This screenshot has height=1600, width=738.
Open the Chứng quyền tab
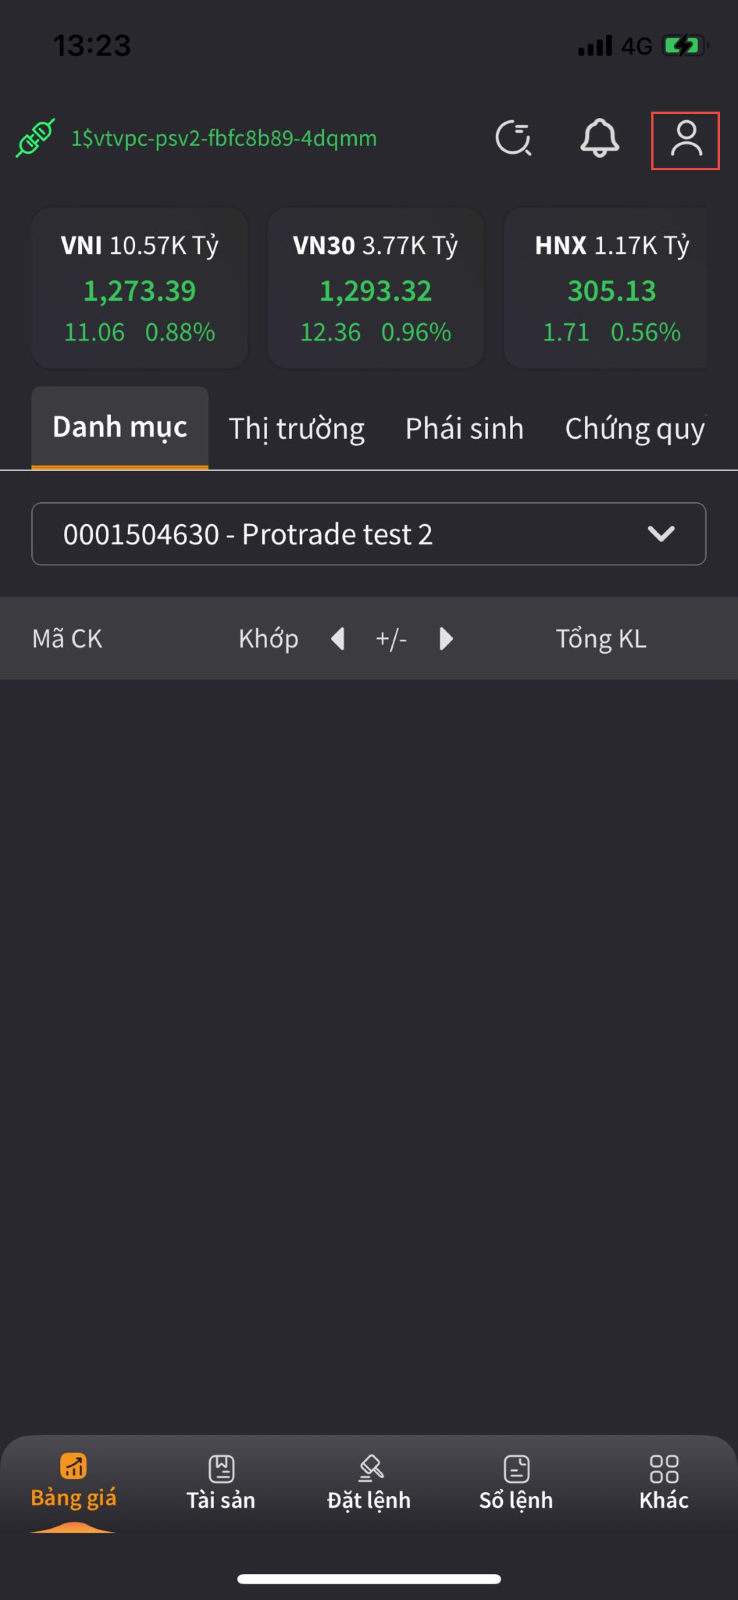pos(634,429)
